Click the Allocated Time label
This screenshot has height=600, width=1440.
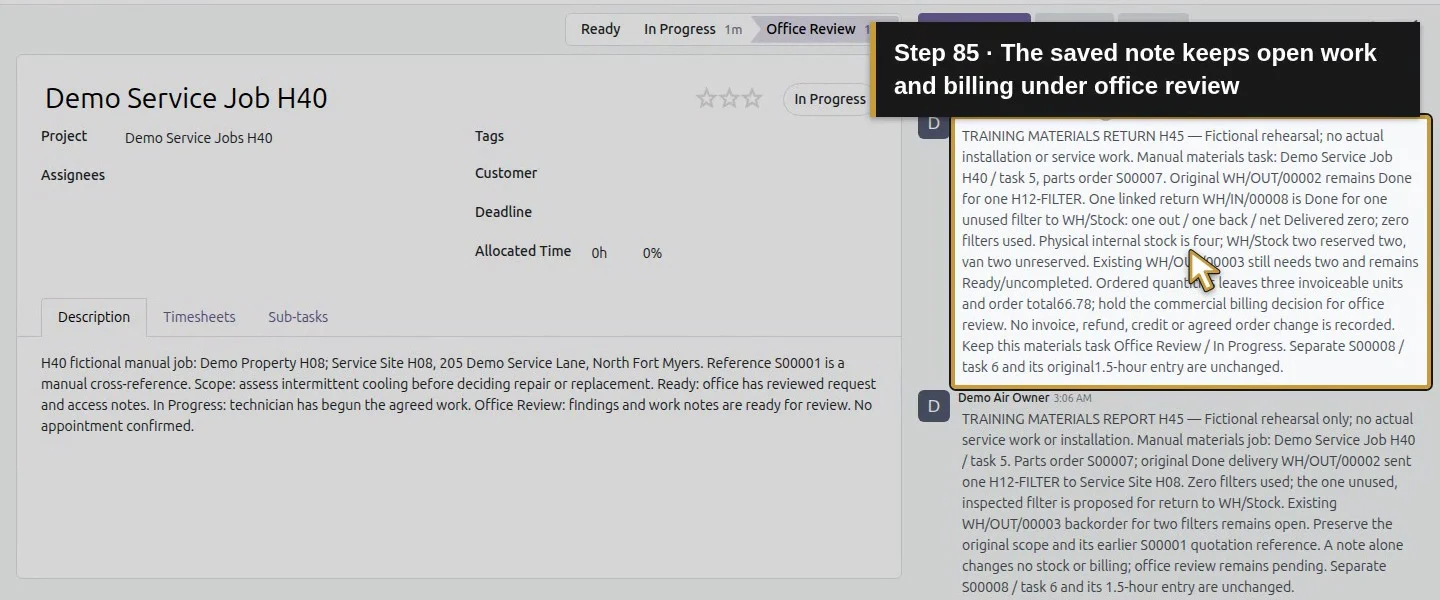523,251
